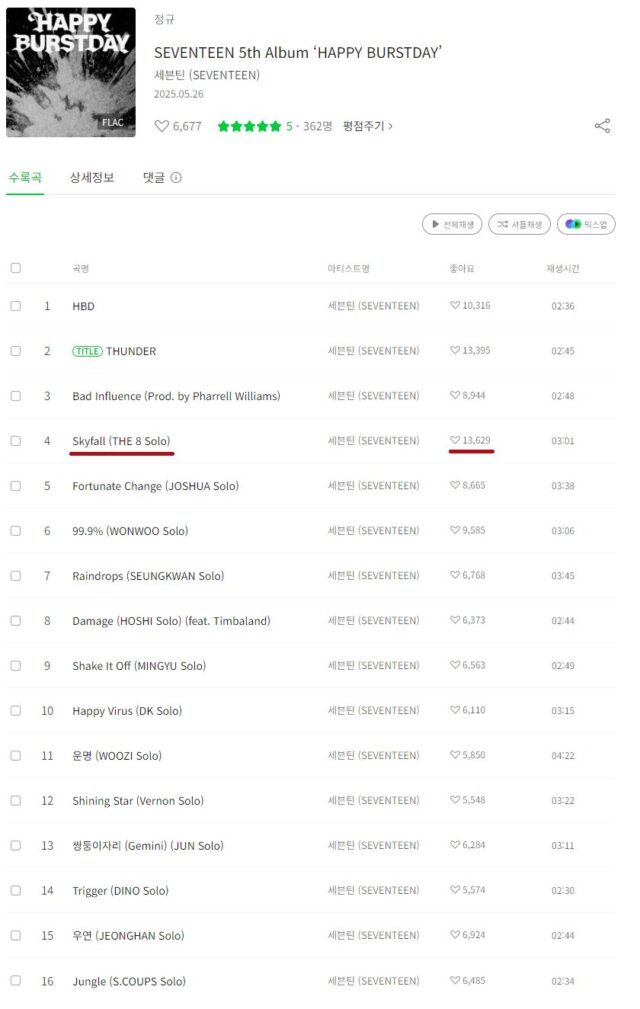Tick the checkbox for Trigger (DINO Solo)
Image resolution: width=640 pixels, height=1009 pixels.
pos(15,891)
